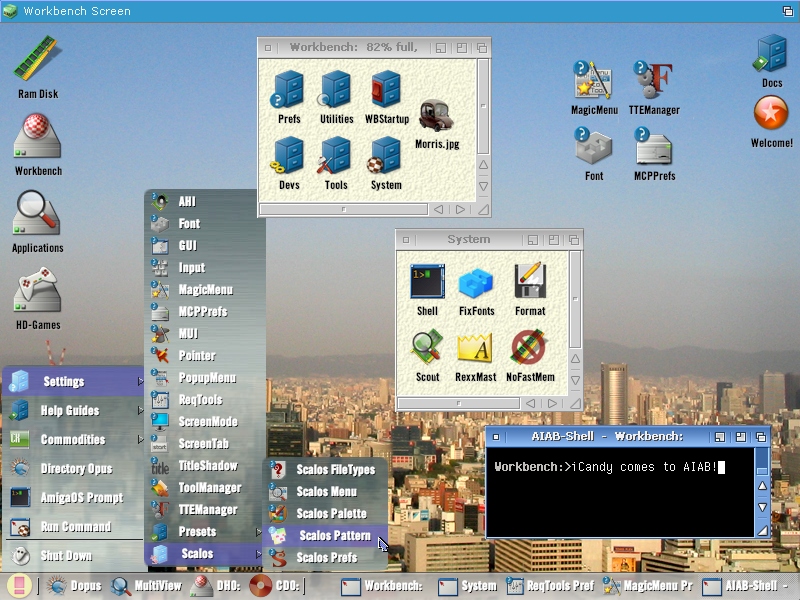Image resolution: width=800 pixels, height=600 pixels.
Task: Open TitleShadow settings entry
Action: point(204,465)
